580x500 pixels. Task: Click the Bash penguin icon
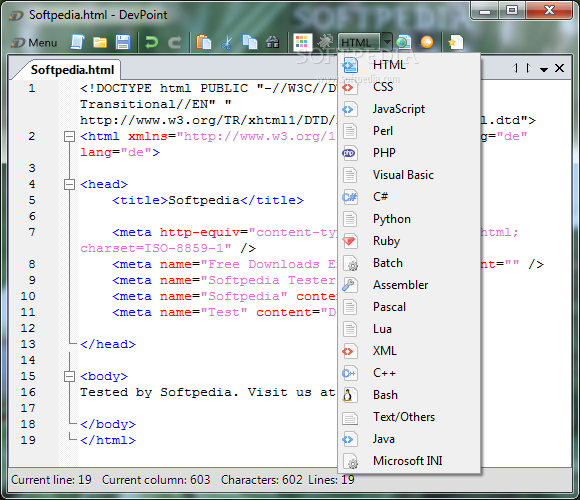tap(350, 395)
